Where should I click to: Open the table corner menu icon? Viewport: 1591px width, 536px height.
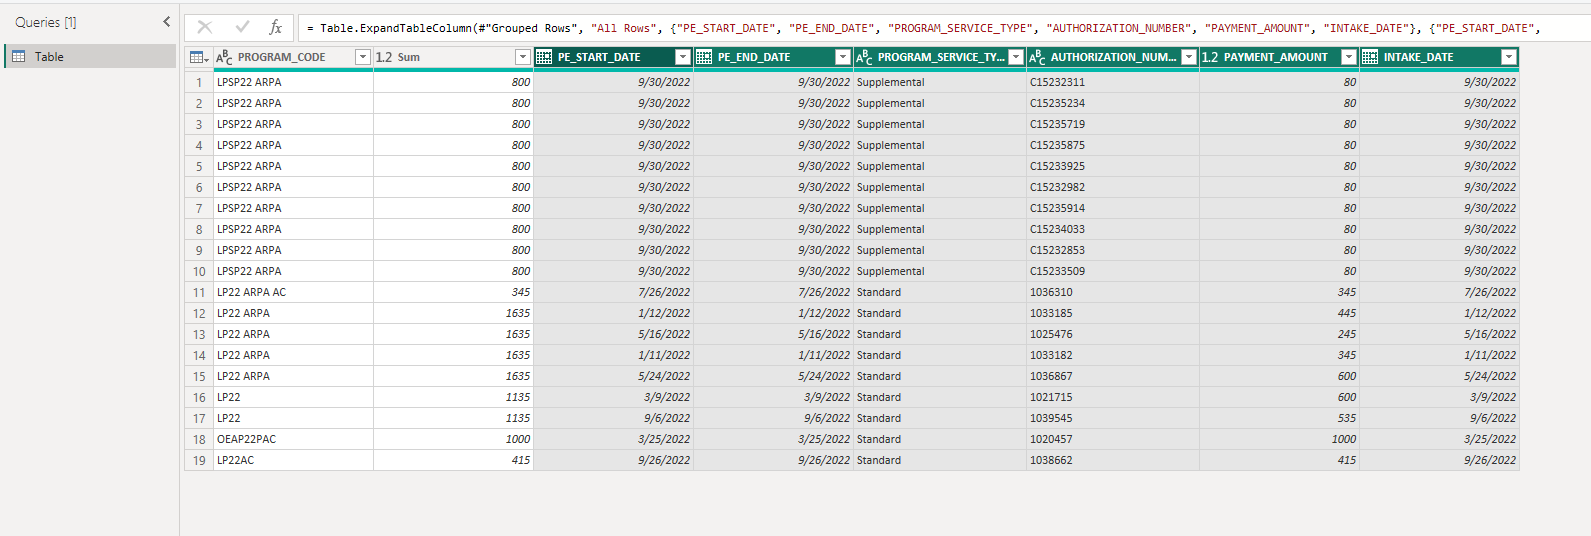point(199,57)
